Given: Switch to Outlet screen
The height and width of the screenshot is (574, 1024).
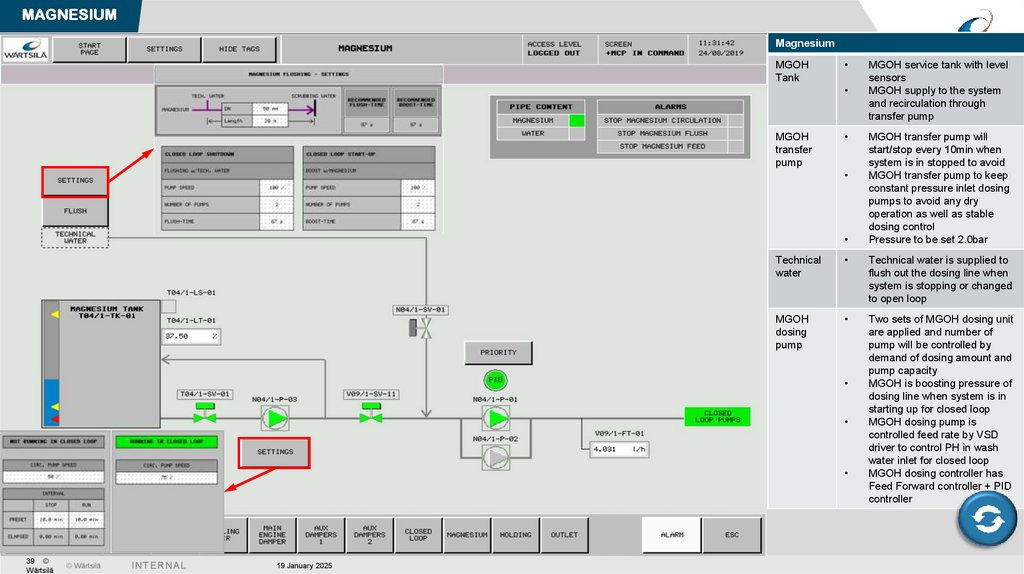Looking at the screenshot, I should [x=564, y=535].
